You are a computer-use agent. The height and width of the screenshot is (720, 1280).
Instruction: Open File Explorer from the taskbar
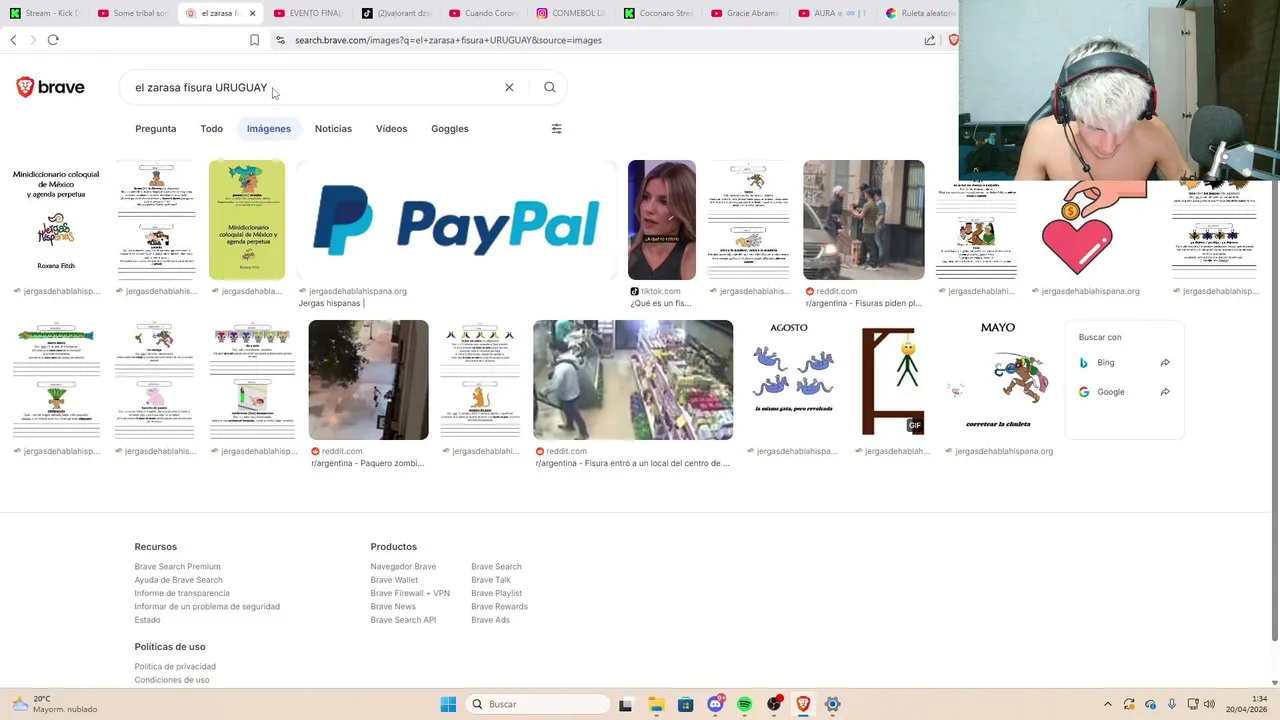tap(656, 704)
